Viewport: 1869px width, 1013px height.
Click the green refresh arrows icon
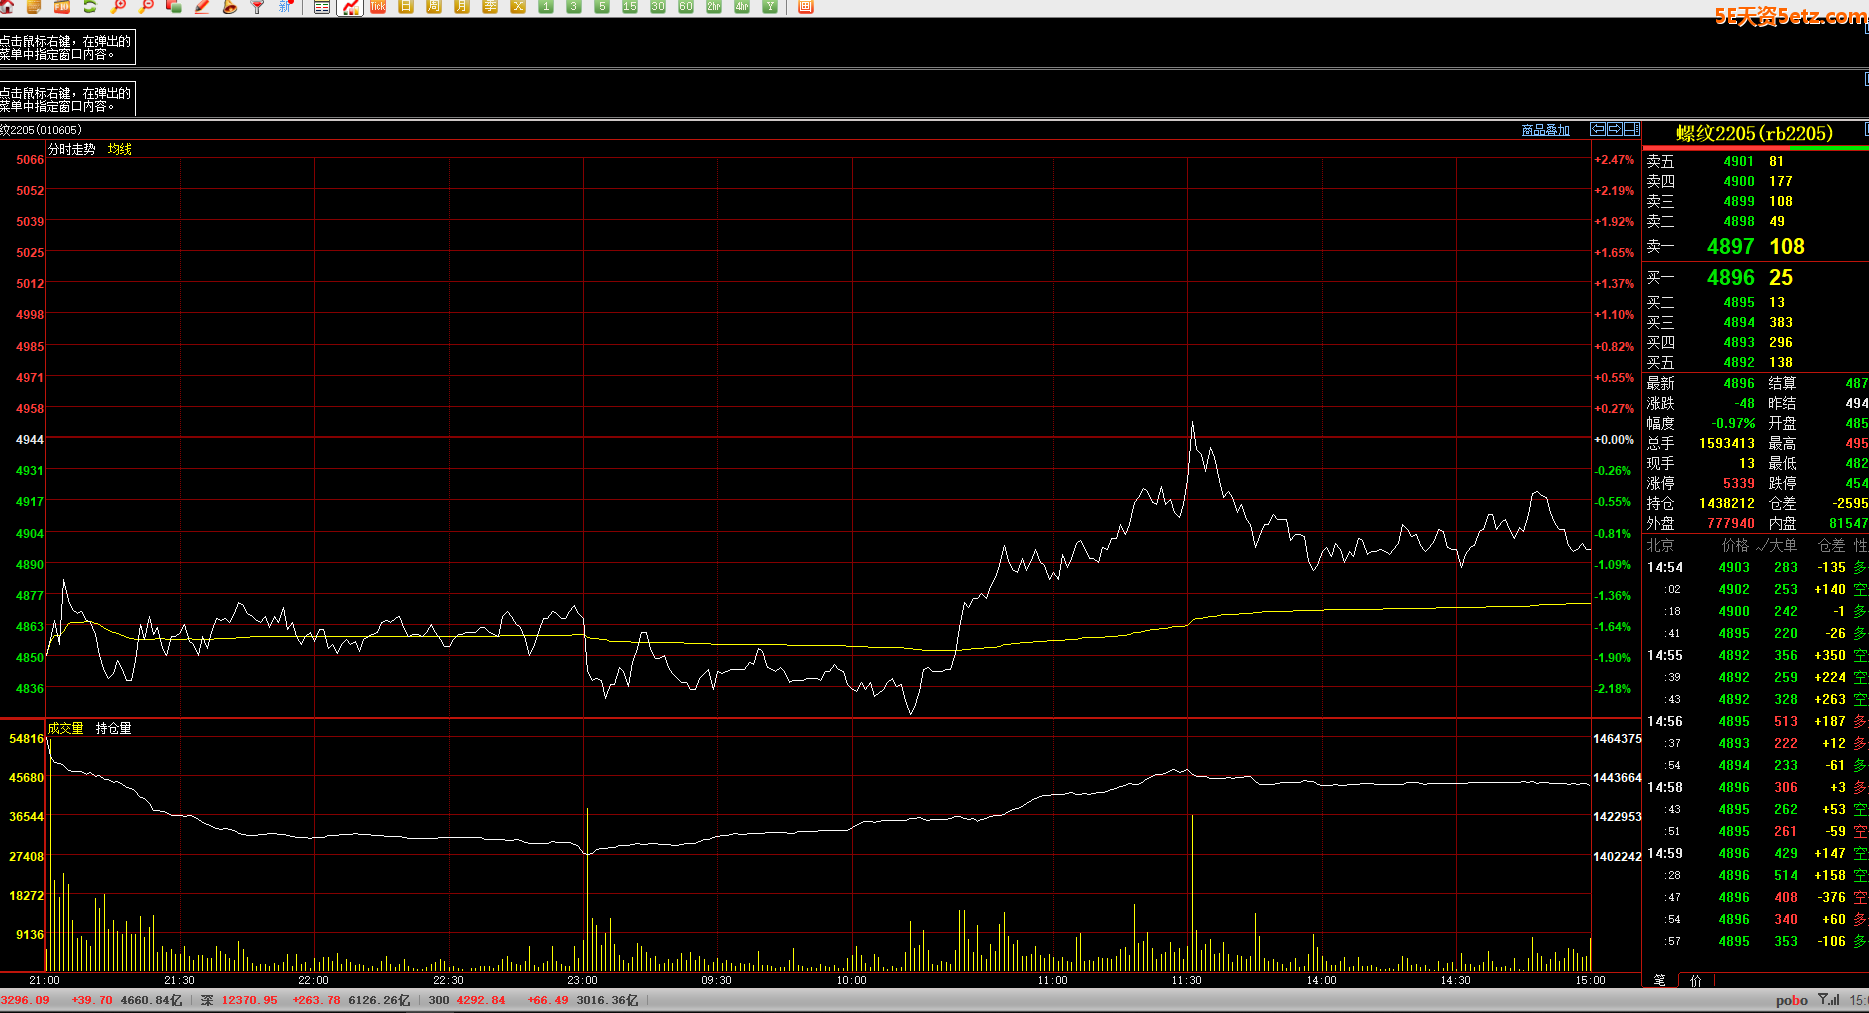click(x=90, y=6)
